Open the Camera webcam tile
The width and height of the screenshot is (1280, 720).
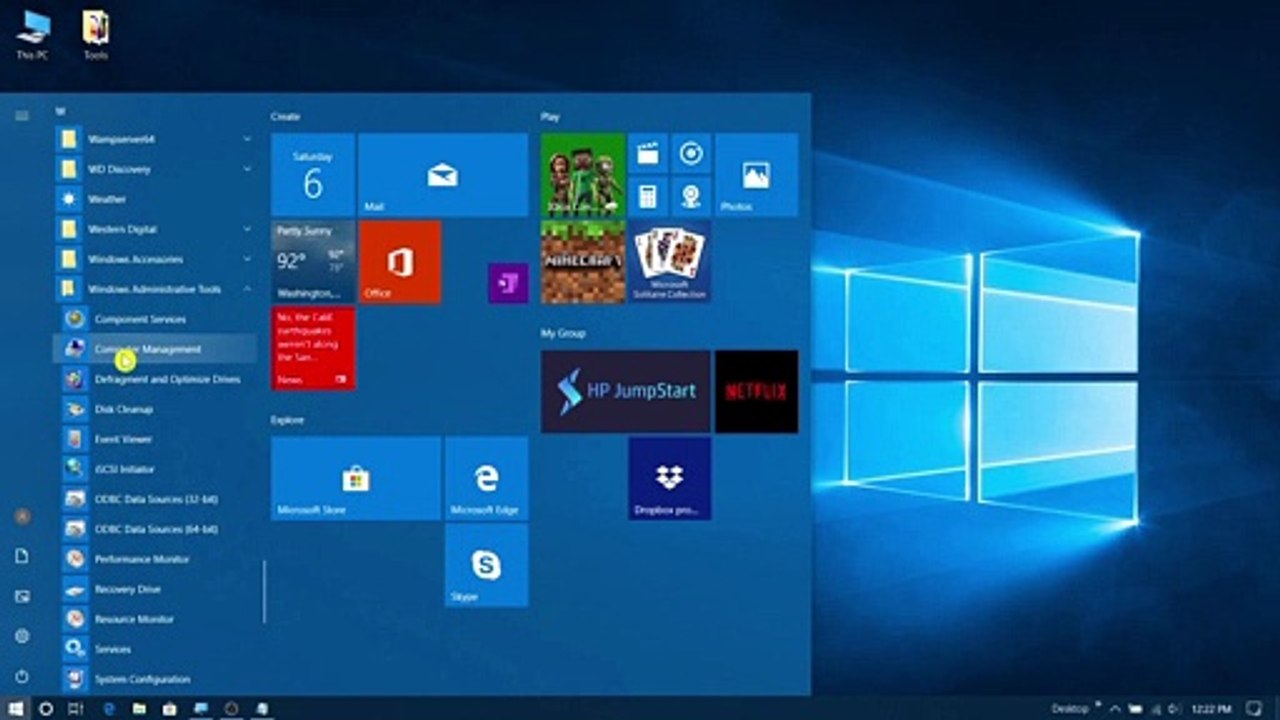click(691, 196)
